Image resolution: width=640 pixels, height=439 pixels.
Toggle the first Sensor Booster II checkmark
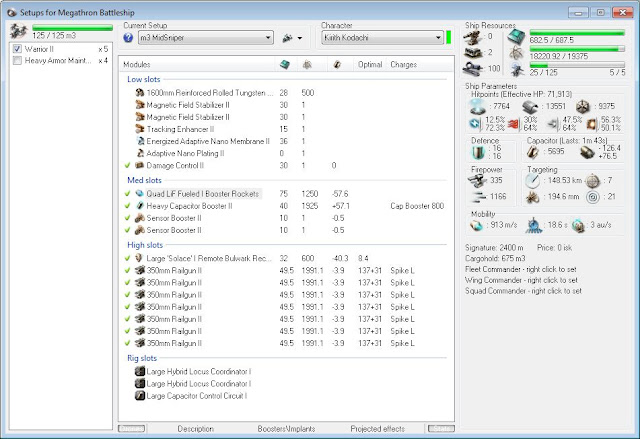128,218
